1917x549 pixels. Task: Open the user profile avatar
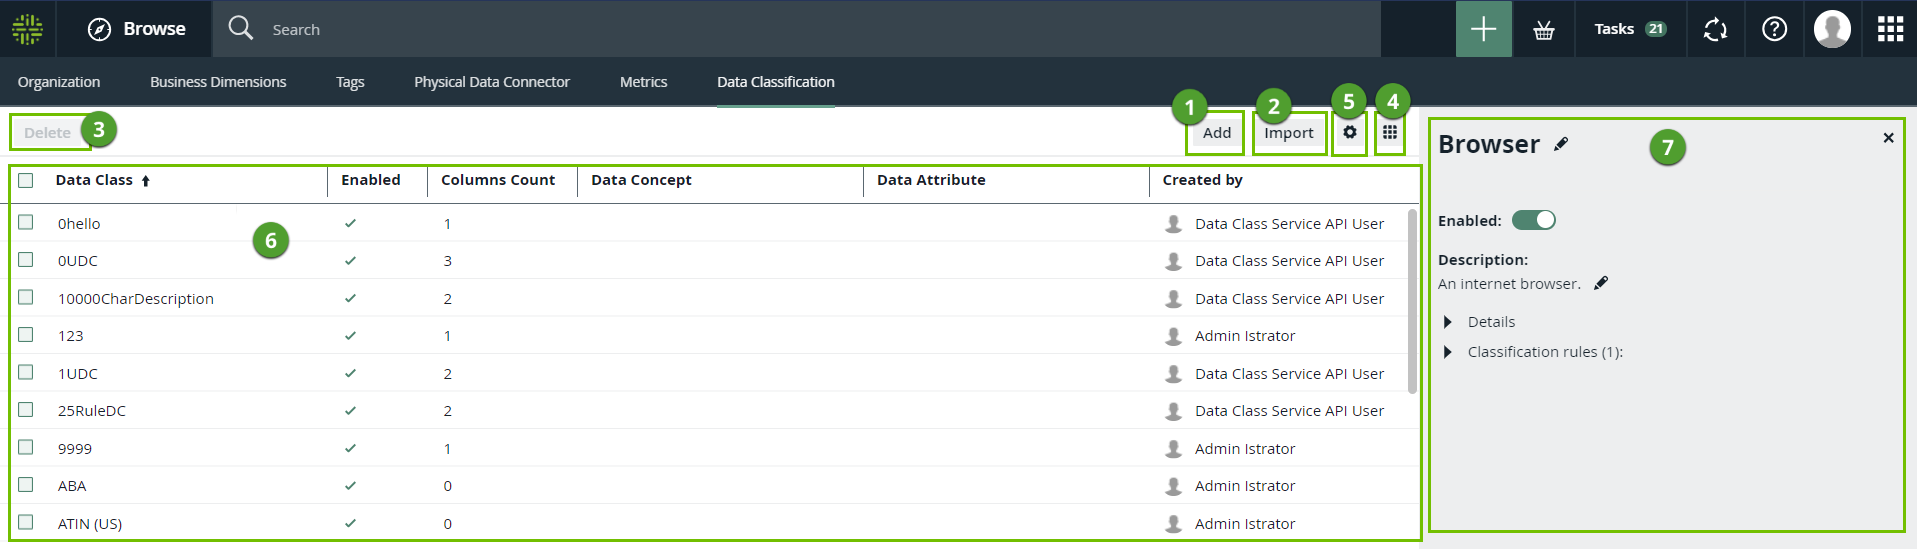click(1832, 30)
